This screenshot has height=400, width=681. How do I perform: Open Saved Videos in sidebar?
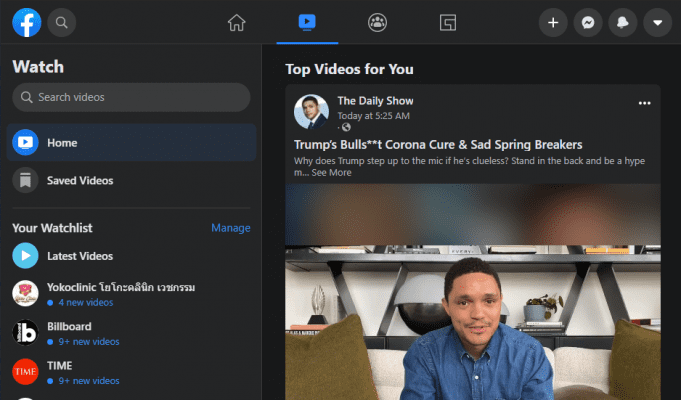coord(131,180)
